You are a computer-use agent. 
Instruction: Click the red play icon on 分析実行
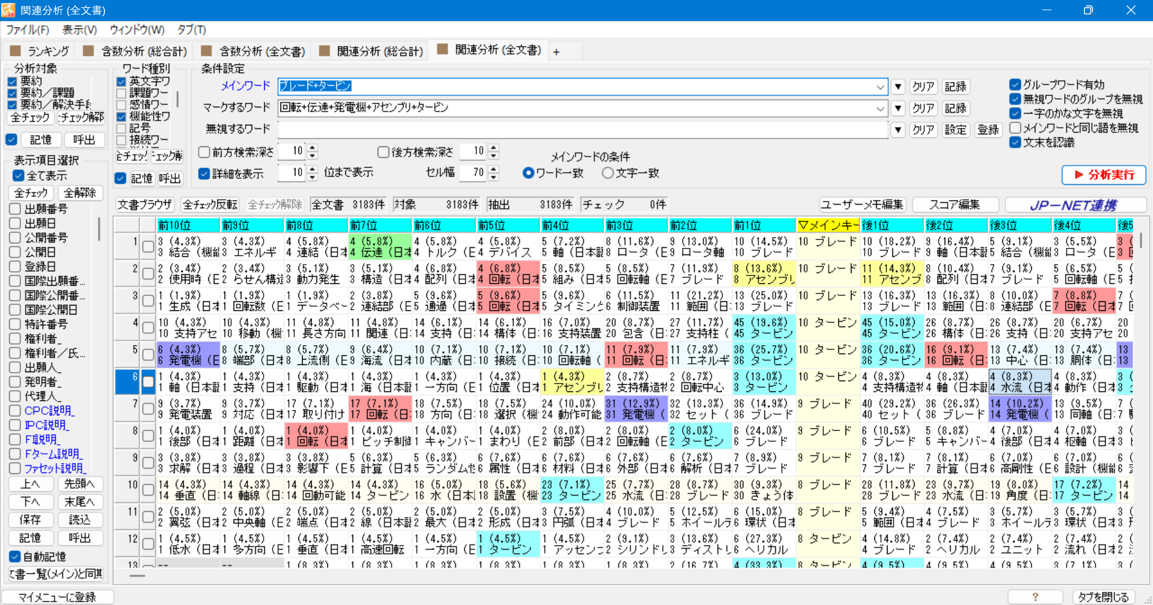pos(1079,175)
